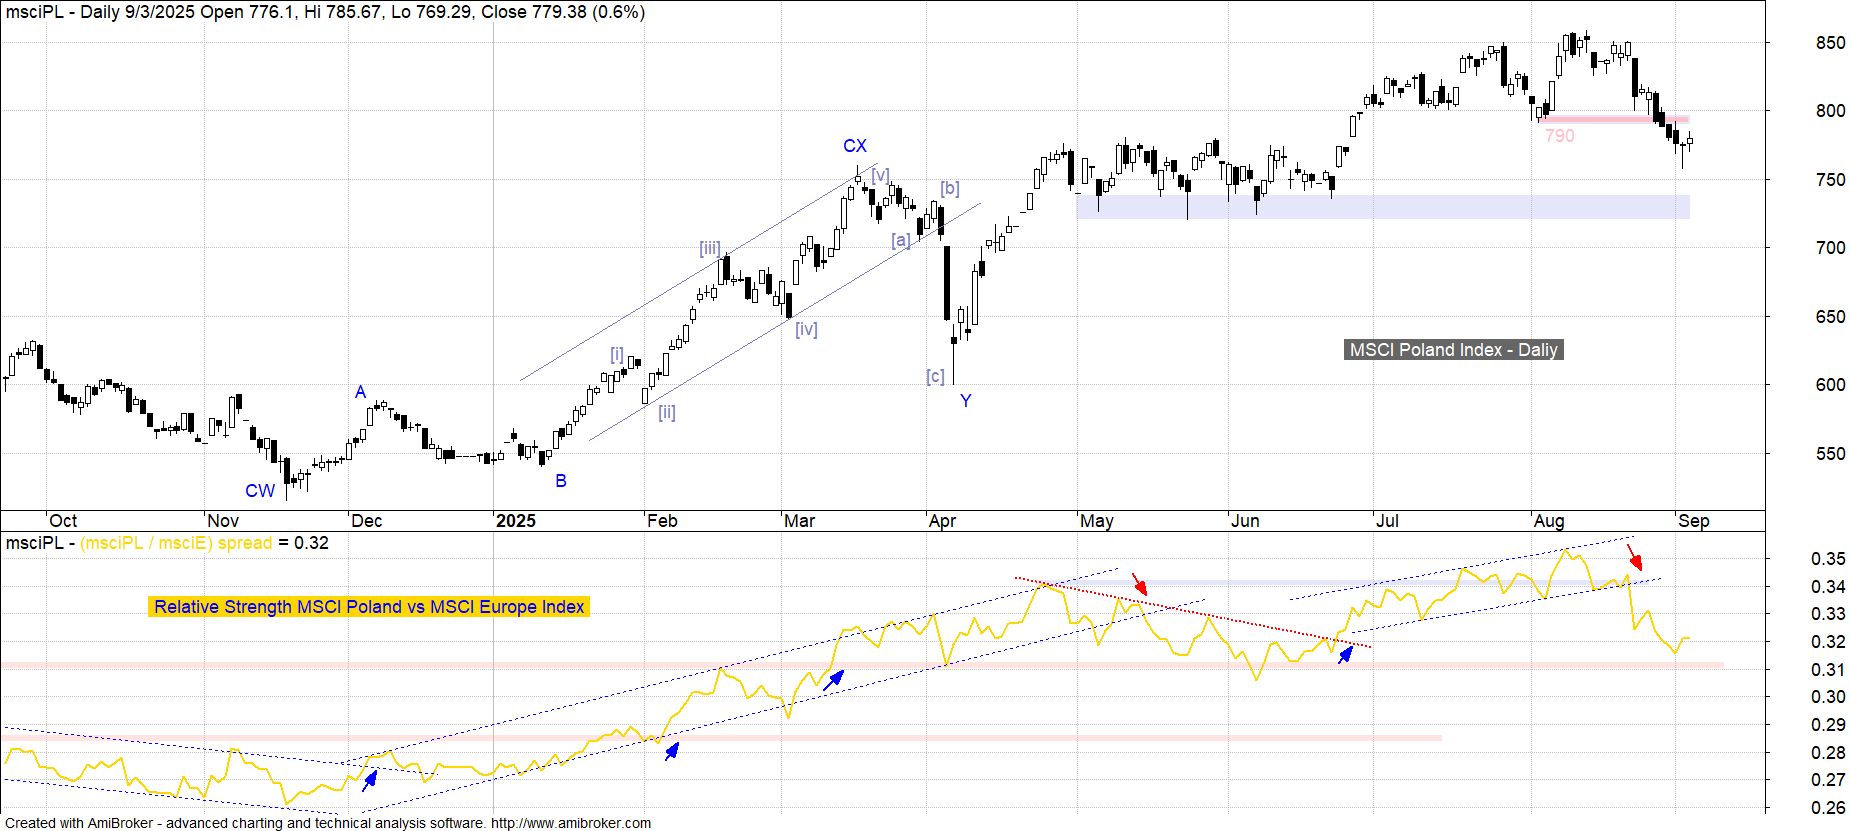
Task: Click the red arrow near early May
Action: (1139, 584)
